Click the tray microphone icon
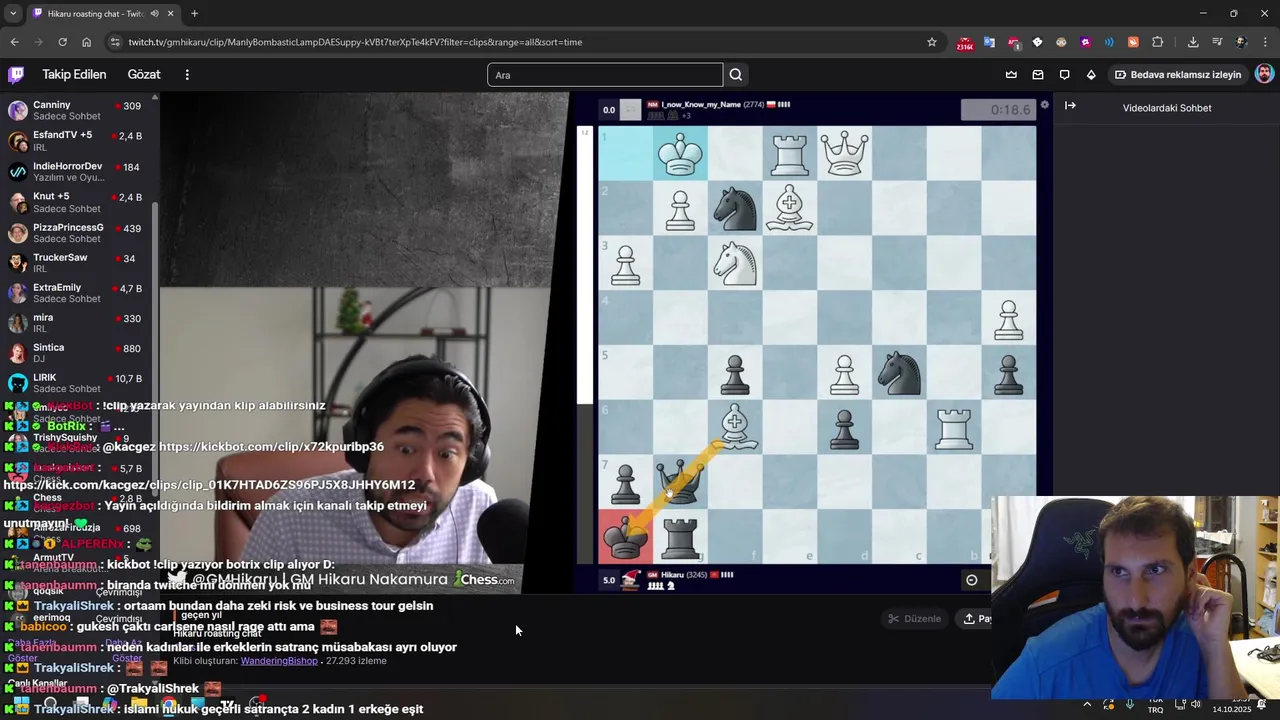Screen dimensions: 1280x720 point(1129,704)
